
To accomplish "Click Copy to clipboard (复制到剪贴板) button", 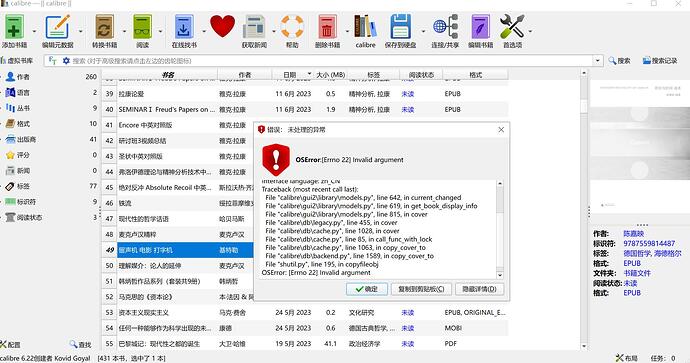I will [x=421, y=289].
